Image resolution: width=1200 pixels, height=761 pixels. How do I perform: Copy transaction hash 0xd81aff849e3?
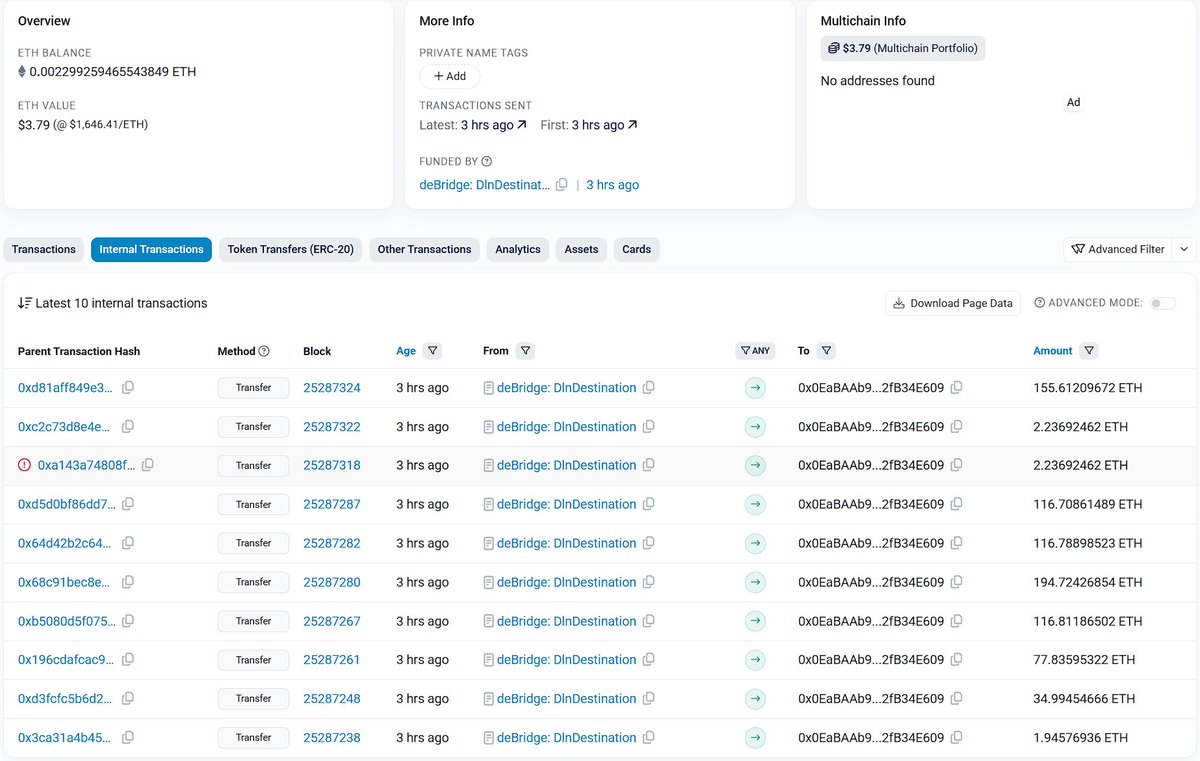[x=128, y=388]
